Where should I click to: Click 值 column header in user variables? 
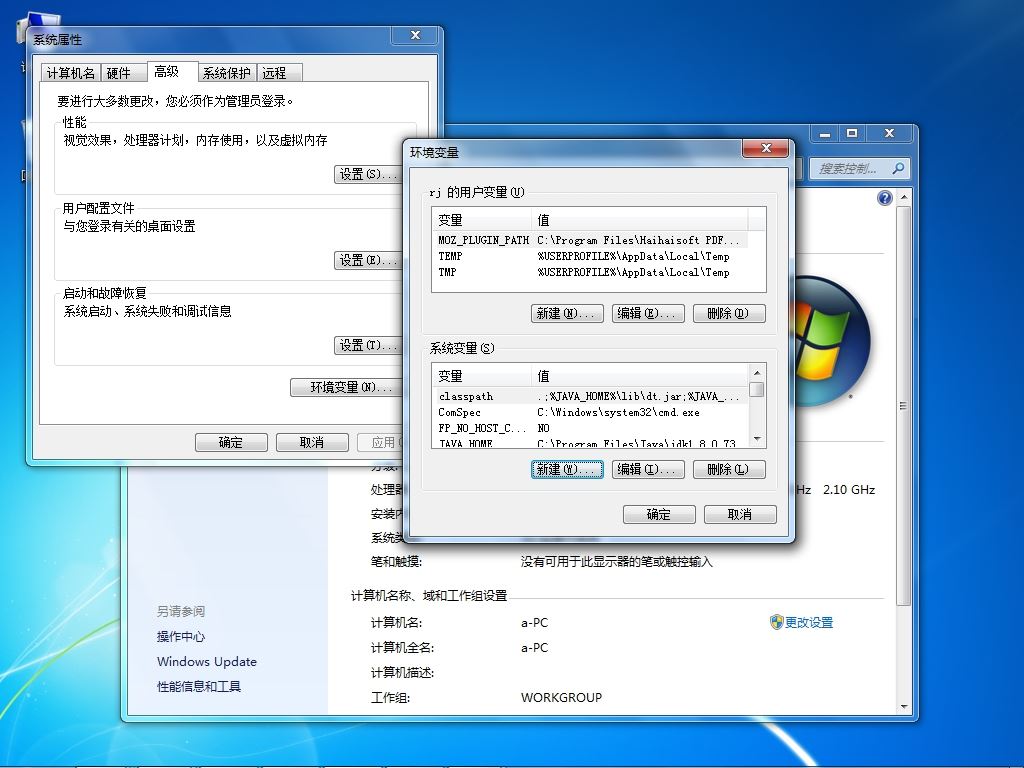[x=640, y=220]
